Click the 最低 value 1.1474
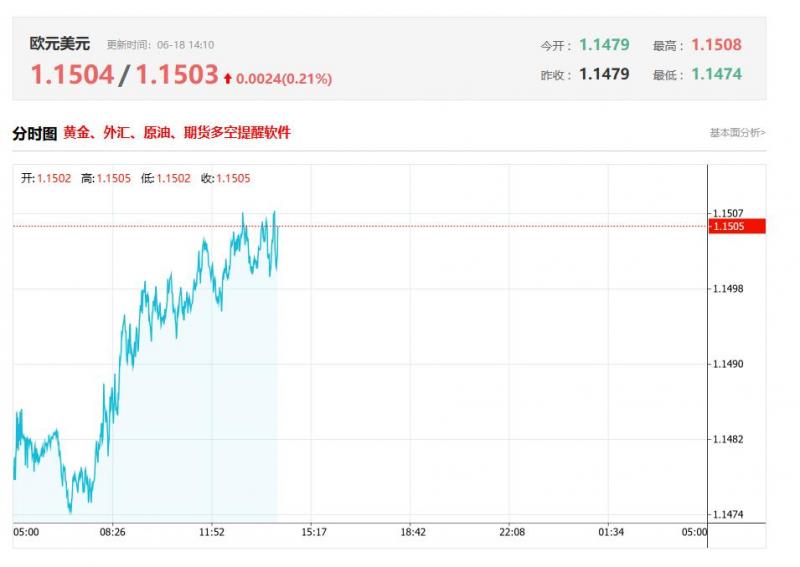The width and height of the screenshot is (800, 567). 716,74
